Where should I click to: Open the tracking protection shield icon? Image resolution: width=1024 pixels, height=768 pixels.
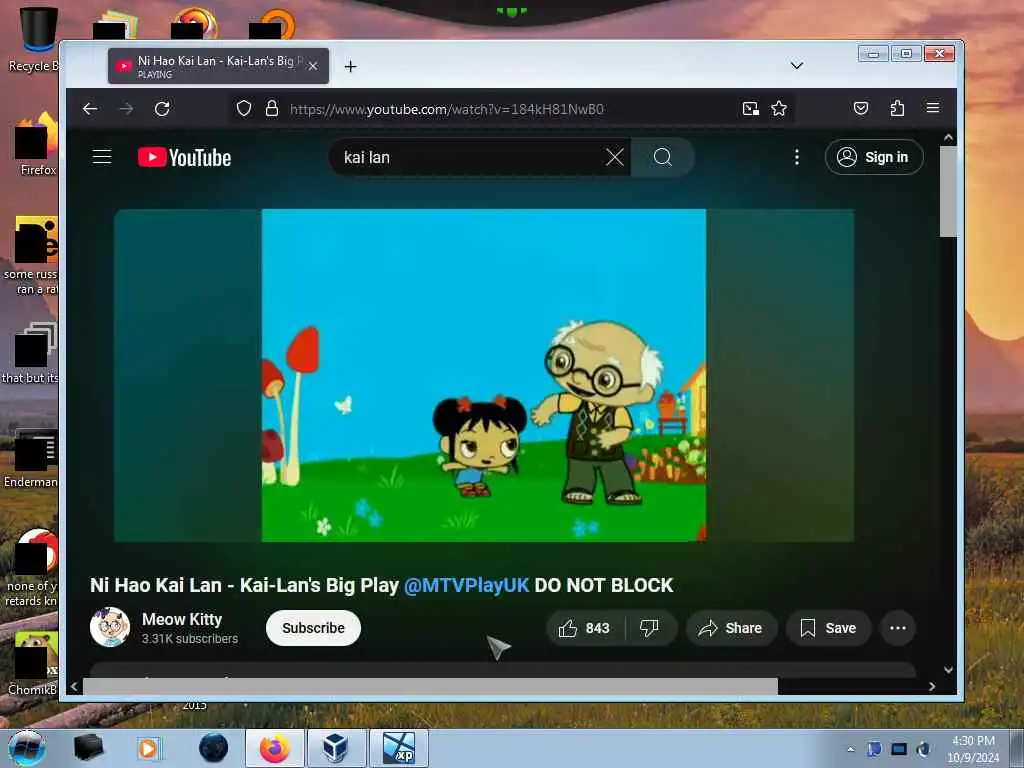pyautogui.click(x=244, y=108)
